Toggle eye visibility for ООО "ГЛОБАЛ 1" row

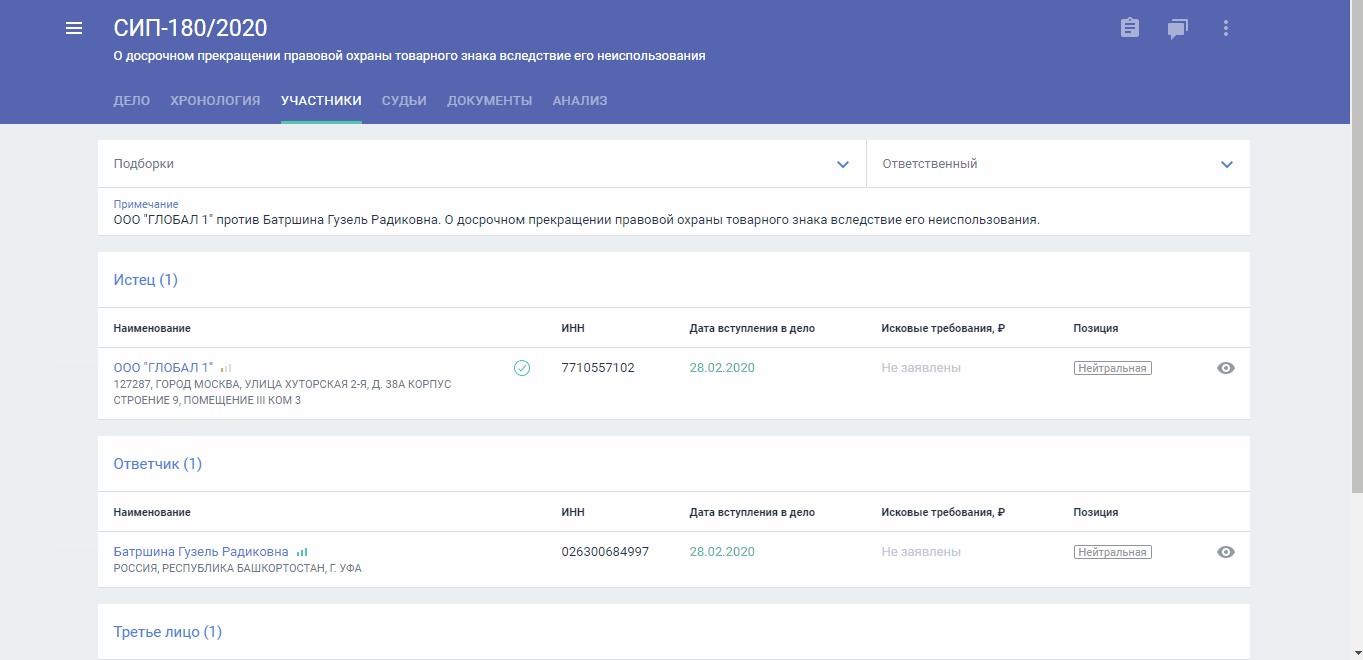1226,368
